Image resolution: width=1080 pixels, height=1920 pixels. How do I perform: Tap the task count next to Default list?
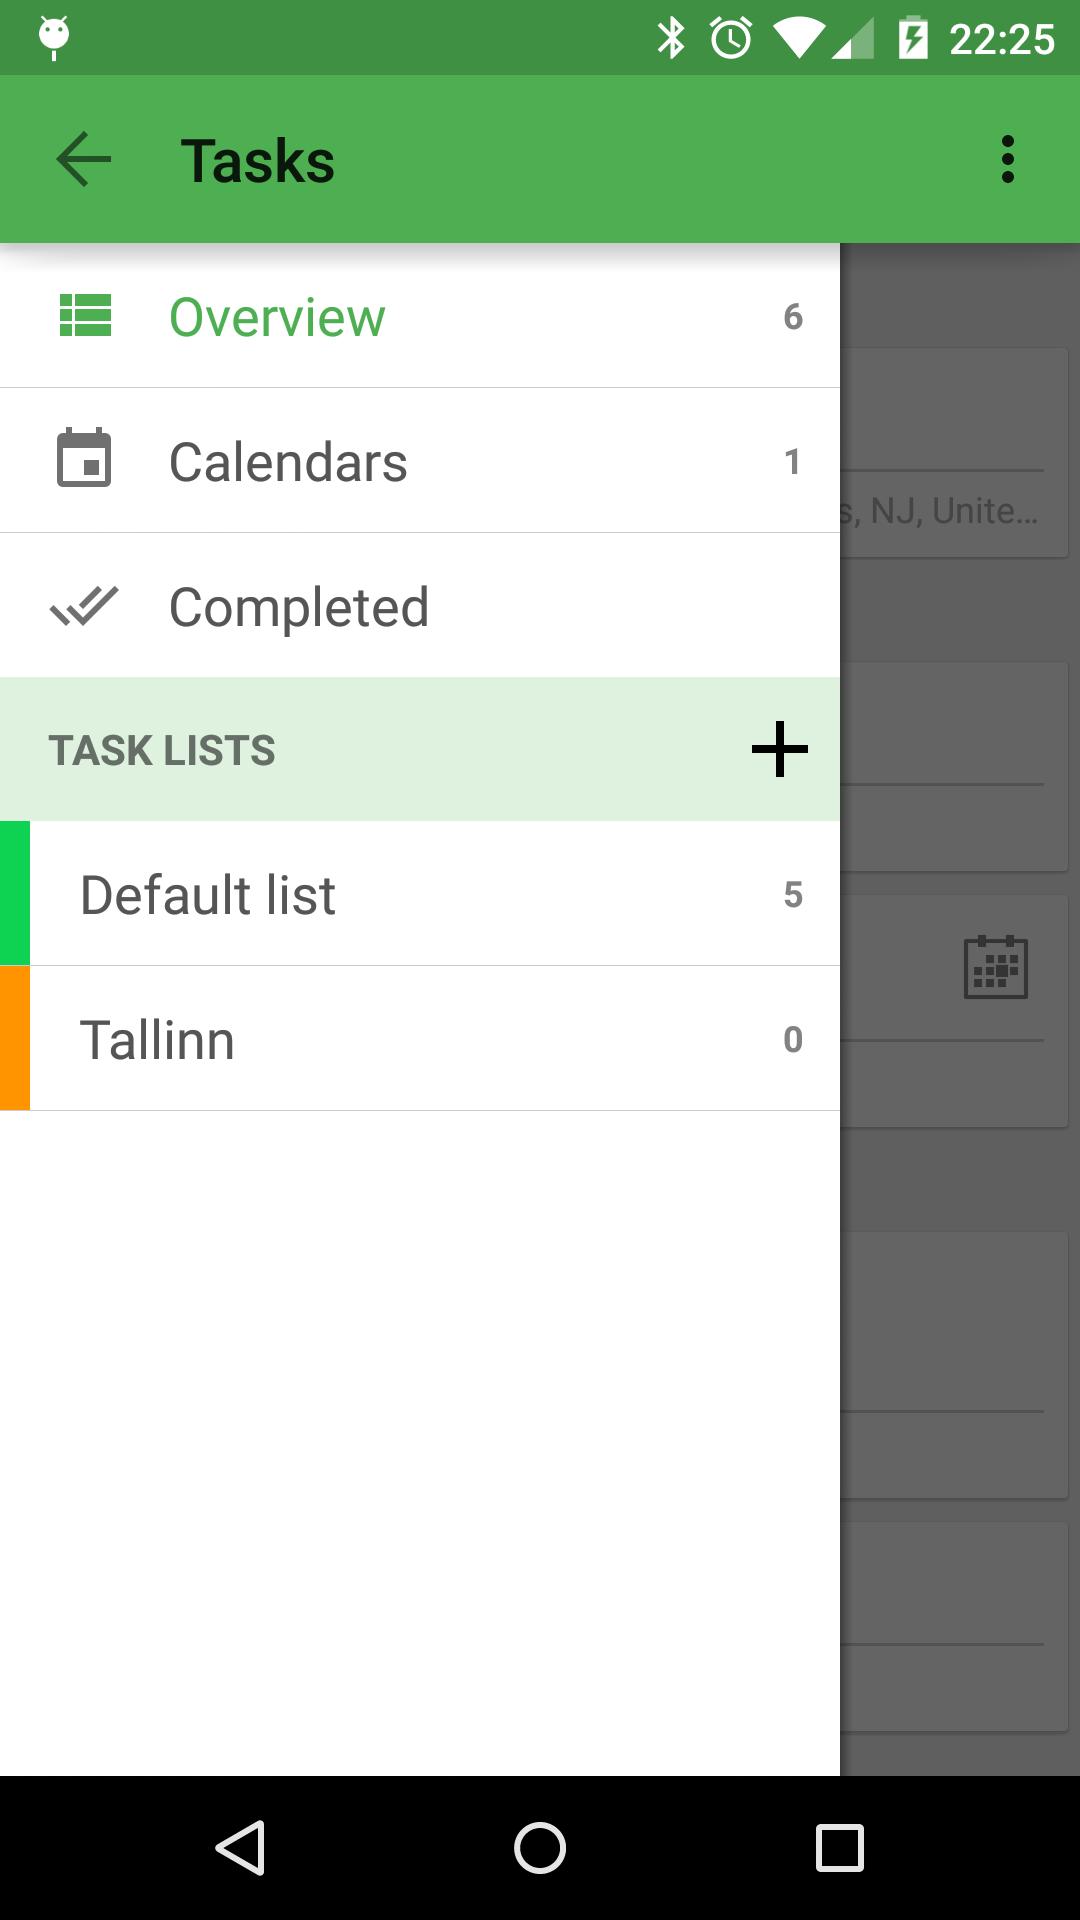[x=793, y=893]
